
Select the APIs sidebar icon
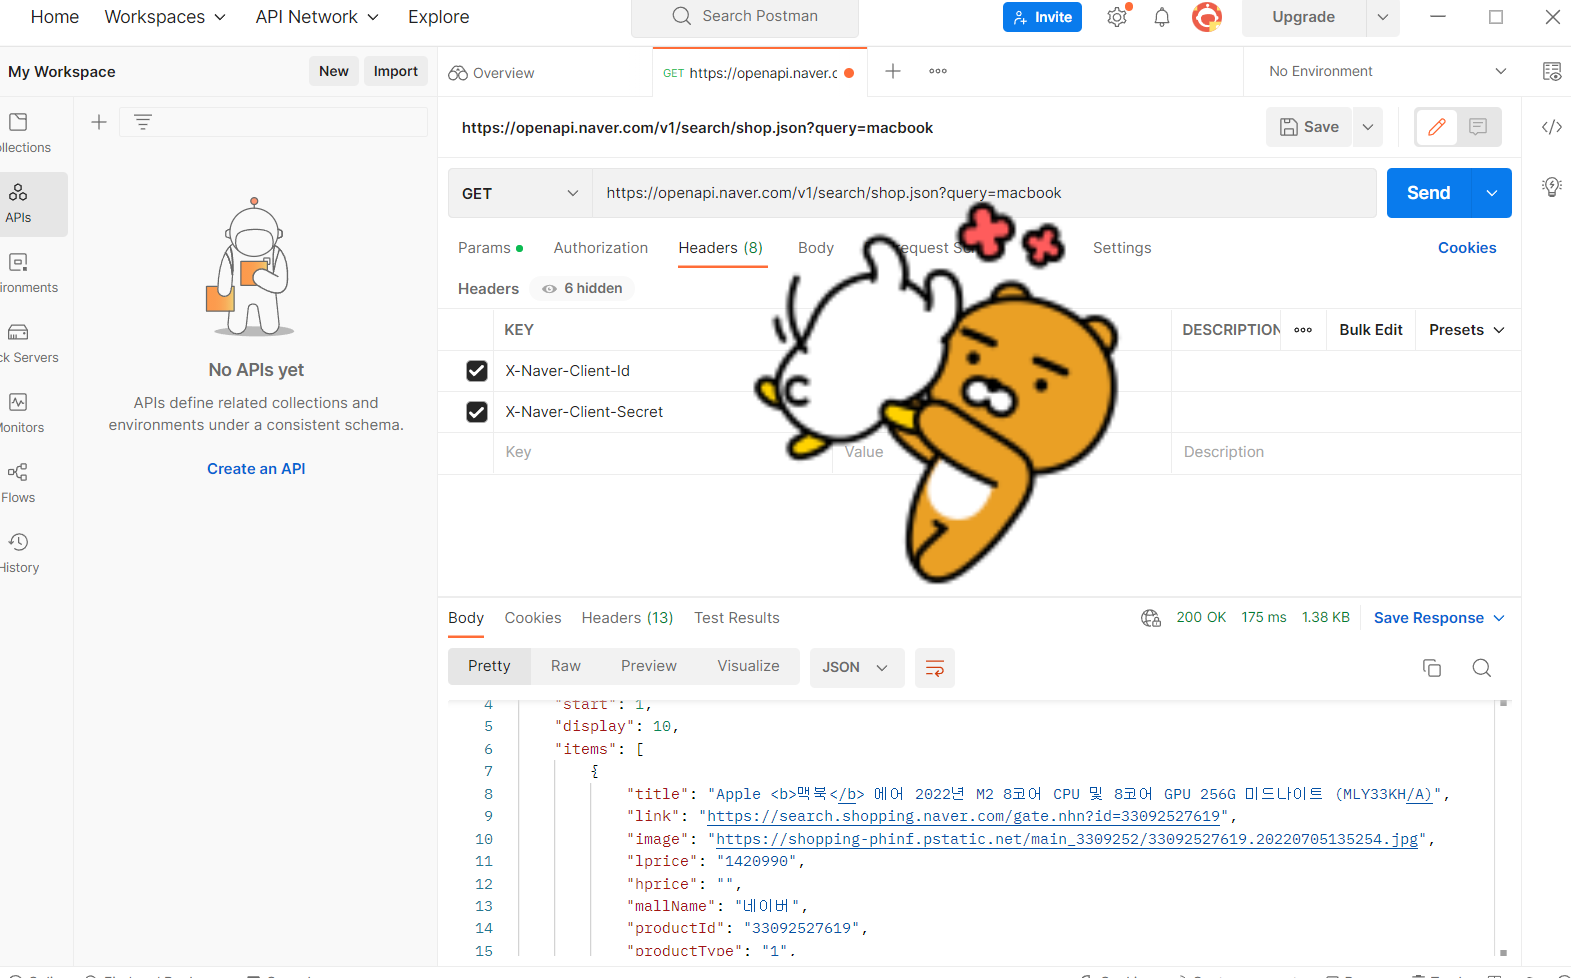point(18,192)
